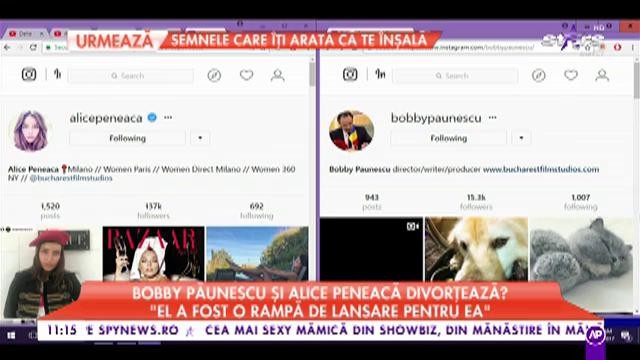Screen dimensions: 640x360
Task: Open Bobby's dog photo post
Action: (x=476, y=249)
